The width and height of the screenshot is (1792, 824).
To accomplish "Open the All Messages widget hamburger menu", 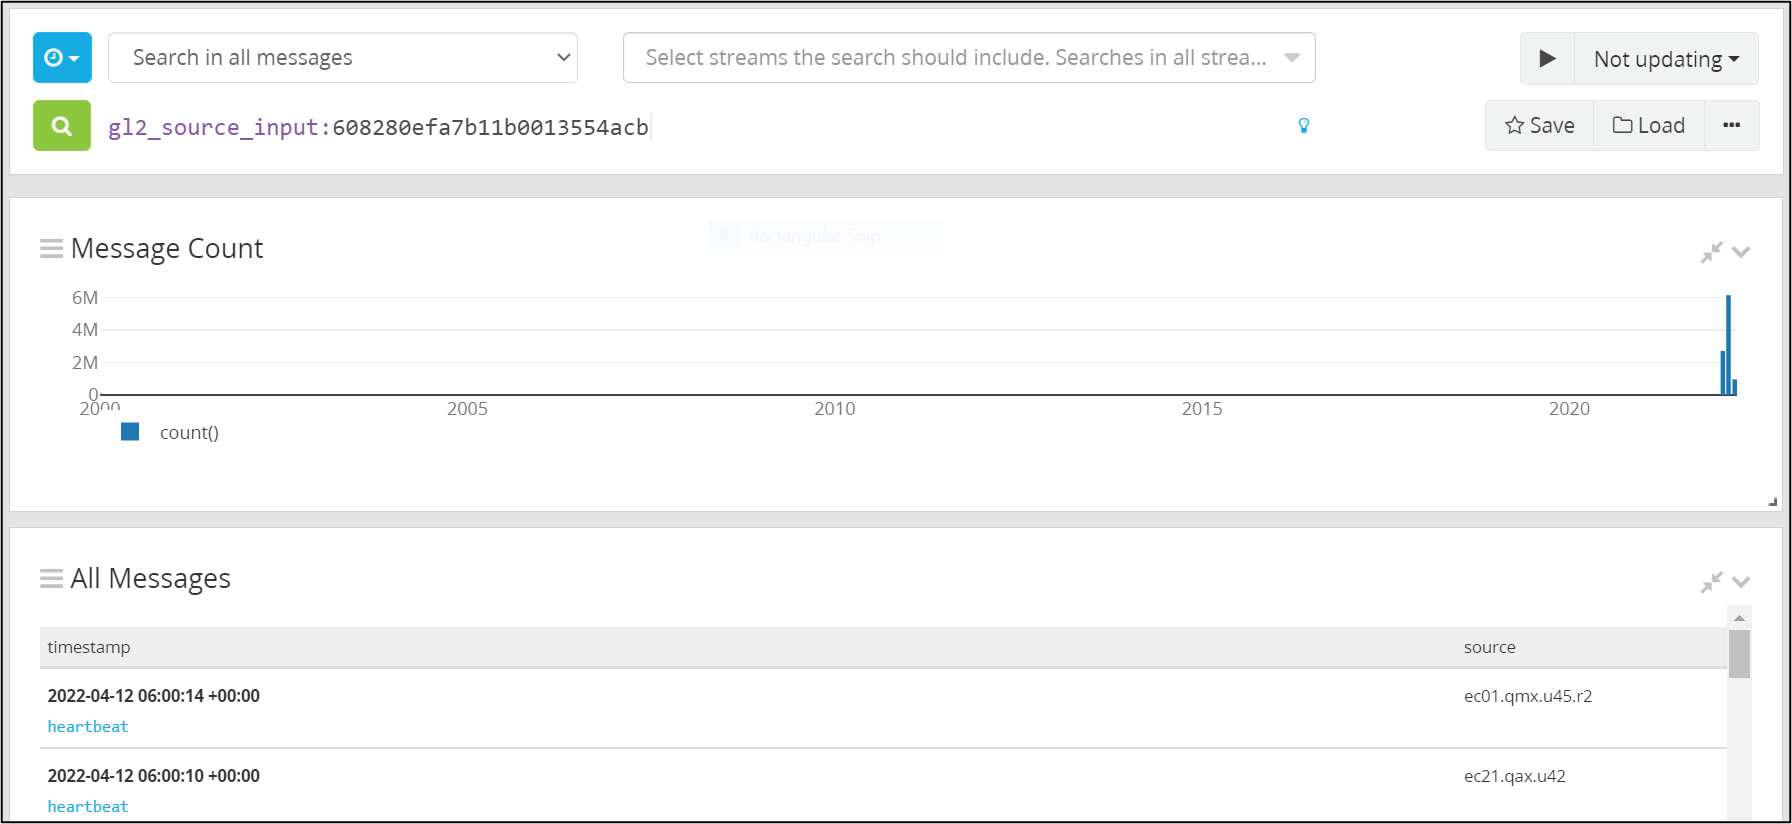I will click(51, 577).
